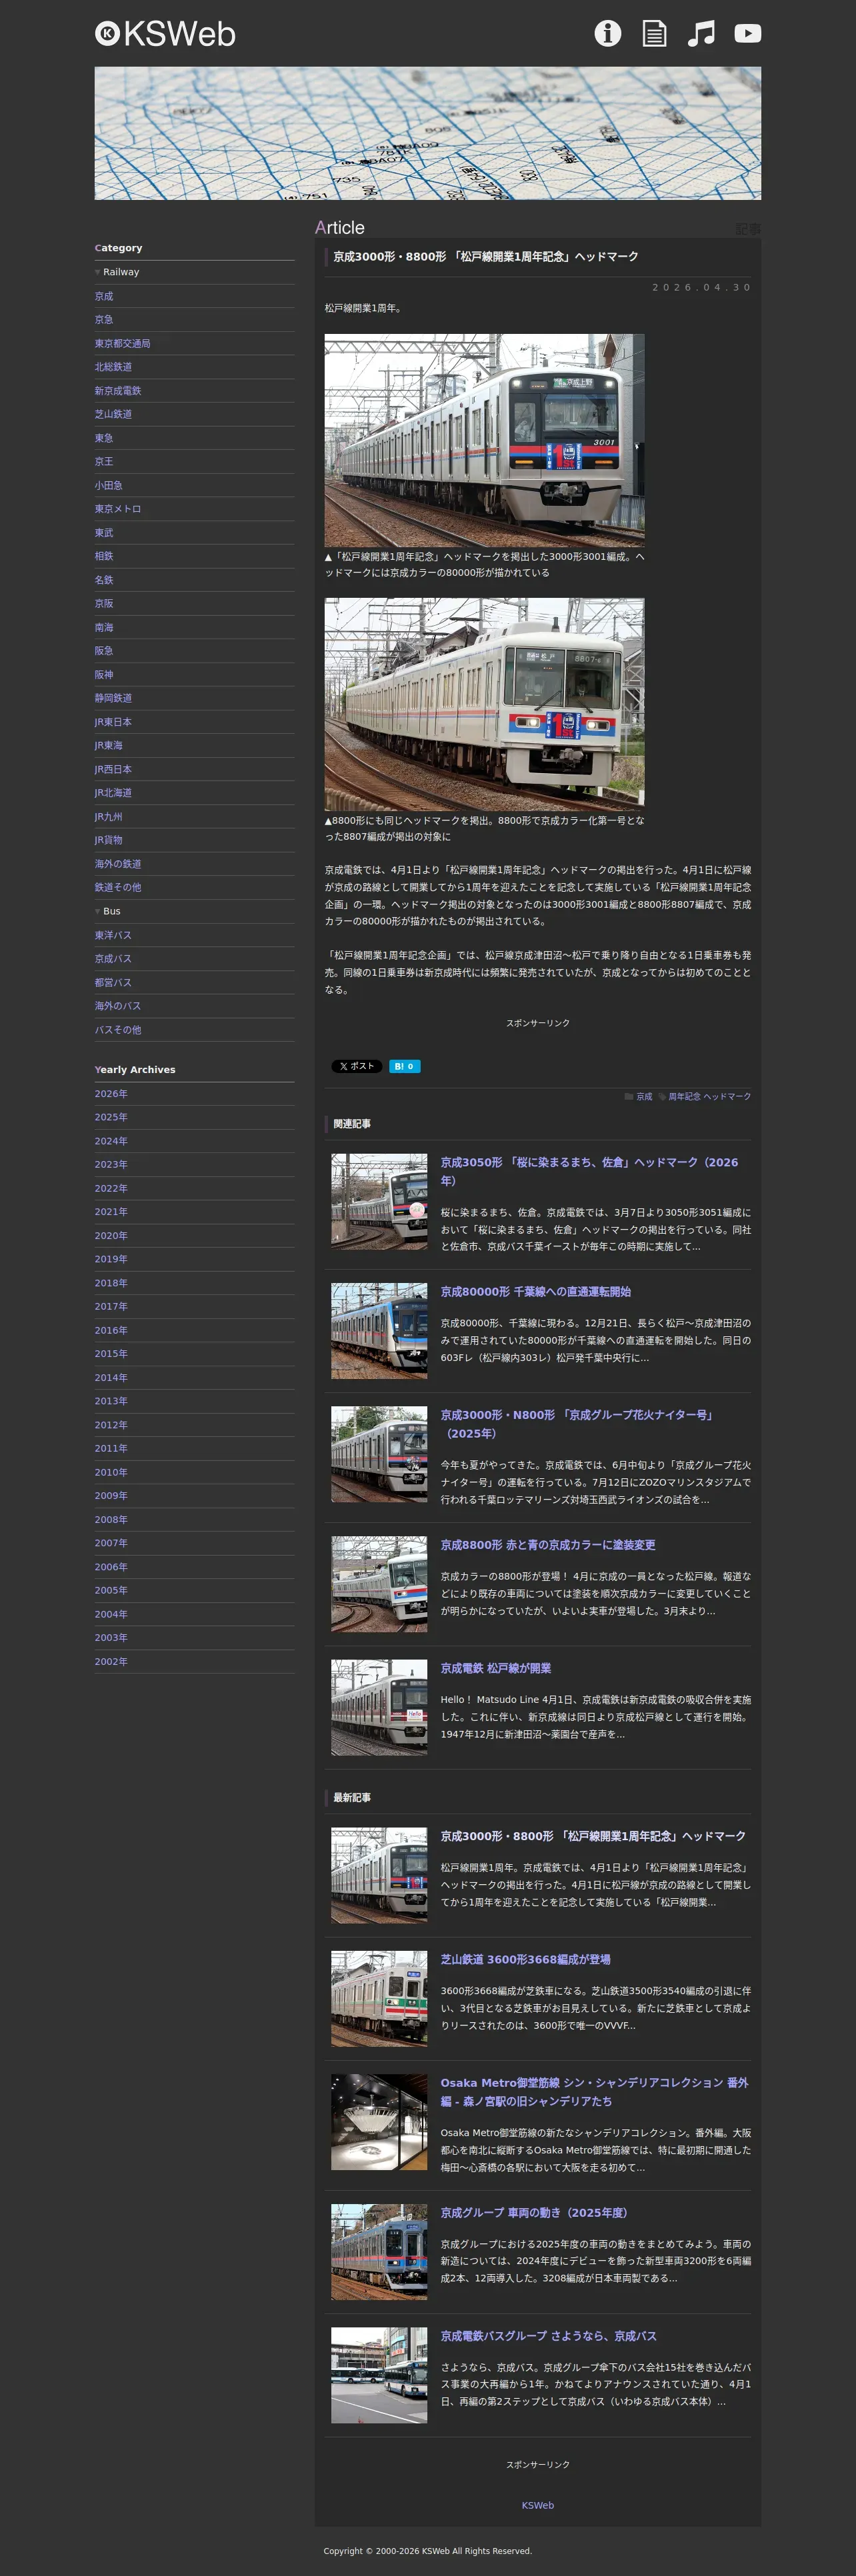Click the KSWeb logo in the header

[165, 34]
